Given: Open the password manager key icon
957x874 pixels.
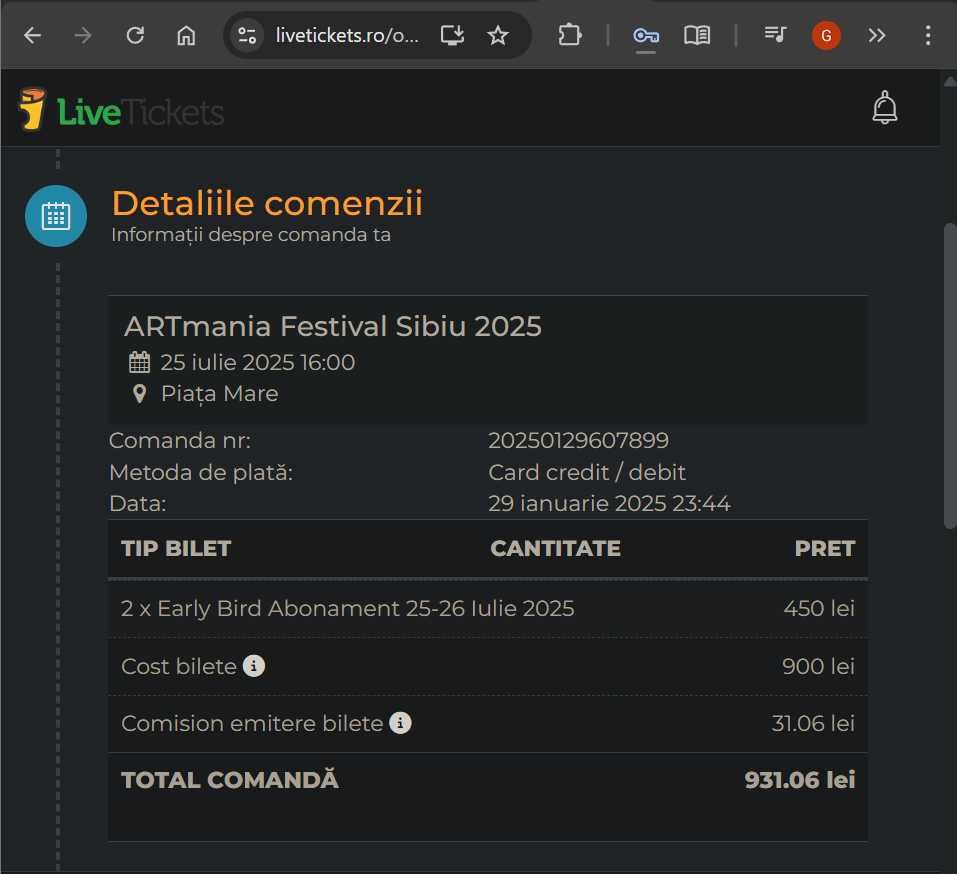Looking at the screenshot, I should [646, 36].
